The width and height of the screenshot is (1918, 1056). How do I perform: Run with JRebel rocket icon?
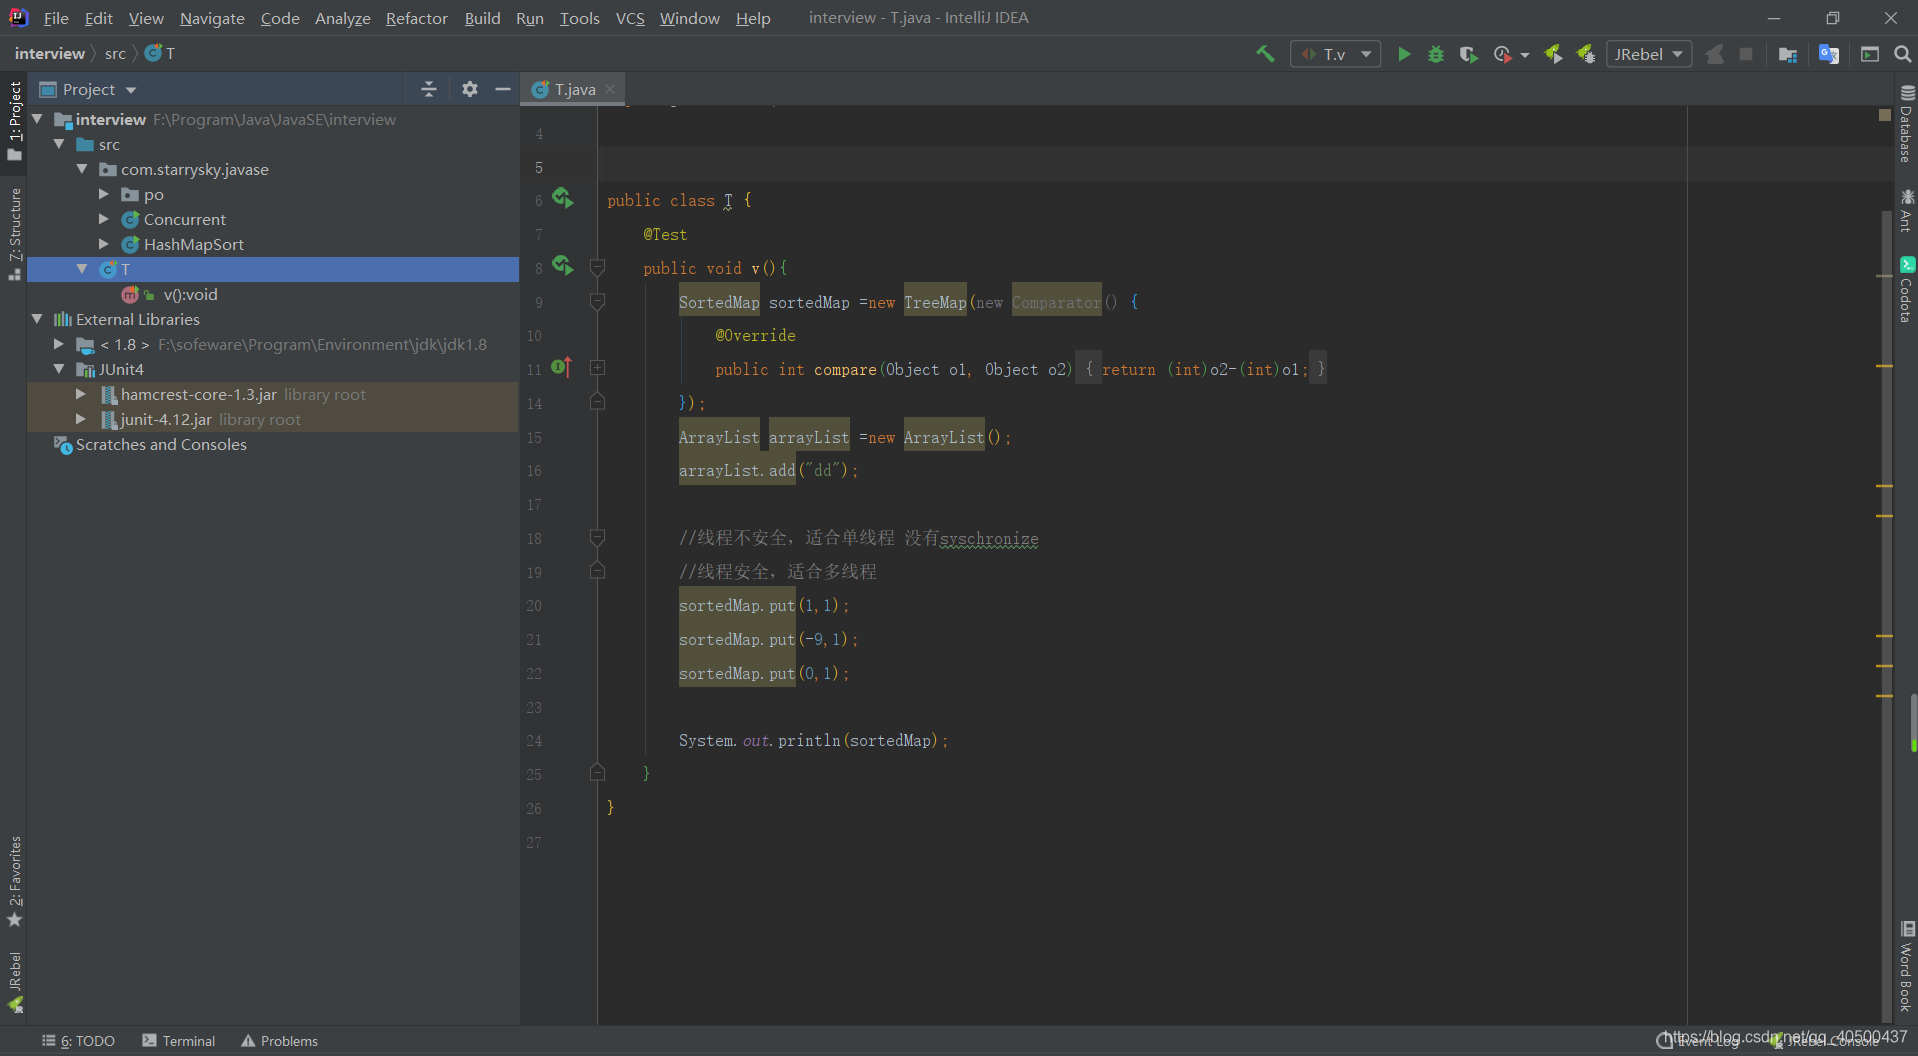(x=1553, y=54)
